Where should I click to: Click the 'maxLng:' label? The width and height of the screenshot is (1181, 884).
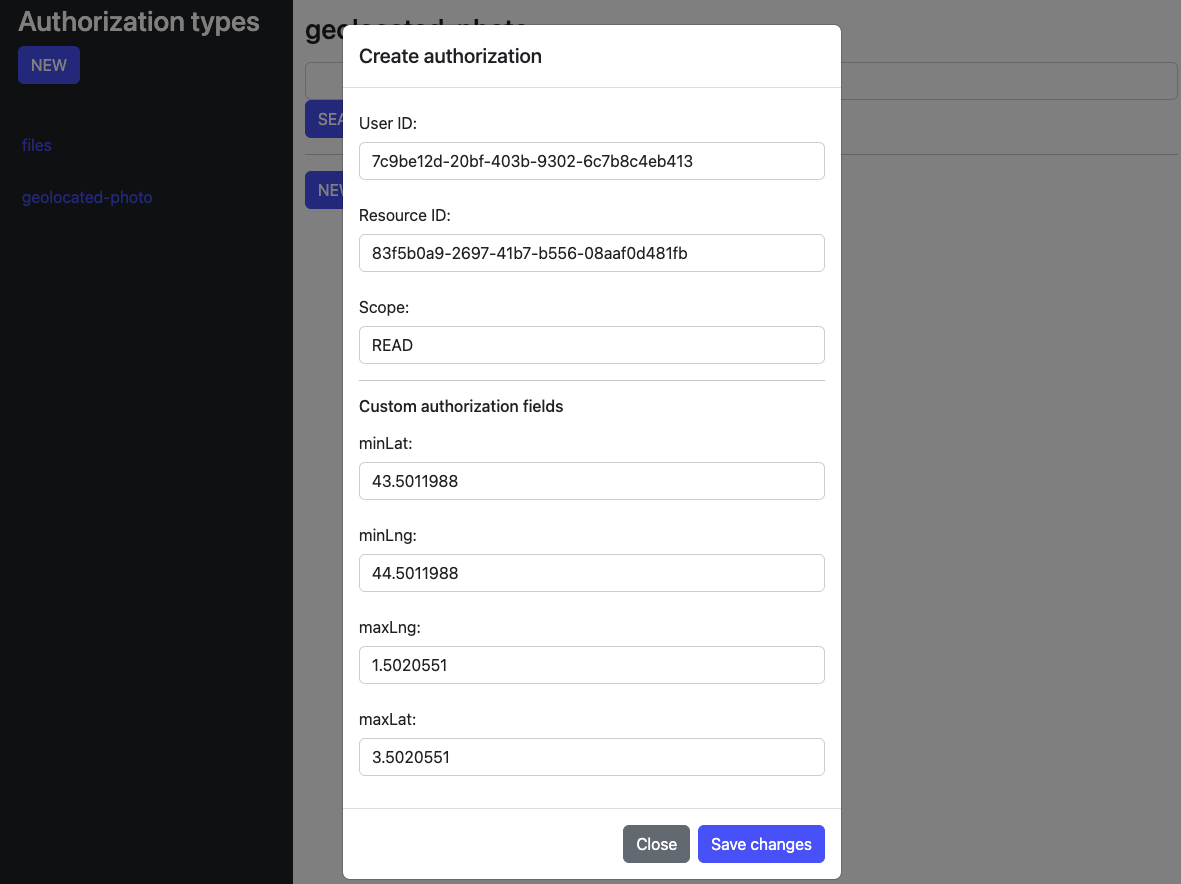pos(389,627)
